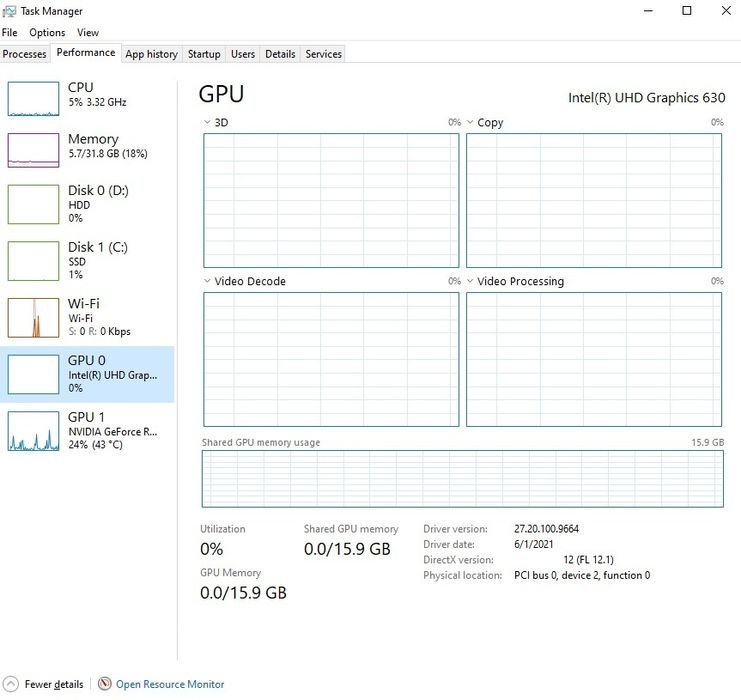Click the Utilization 0% value
The height and width of the screenshot is (700, 741).
click(212, 549)
